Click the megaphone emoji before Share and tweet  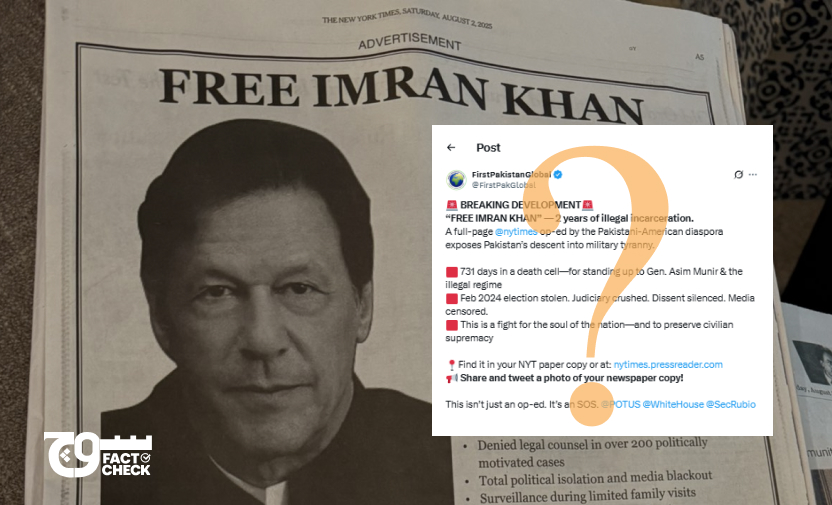pyautogui.click(x=452, y=378)
